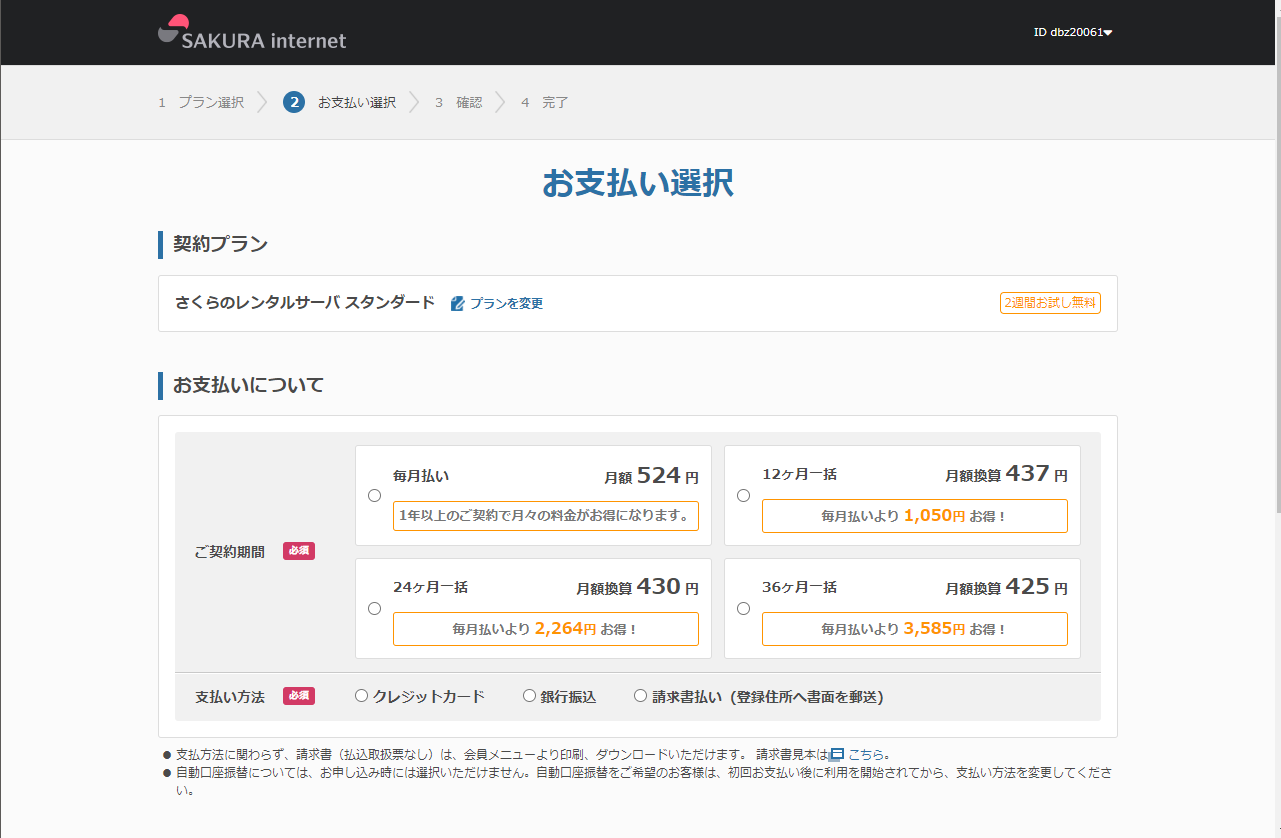Click the 1年以上のご契約 notice box
Viewport: 1281px width, 838px height.
(x=546, y=516)
